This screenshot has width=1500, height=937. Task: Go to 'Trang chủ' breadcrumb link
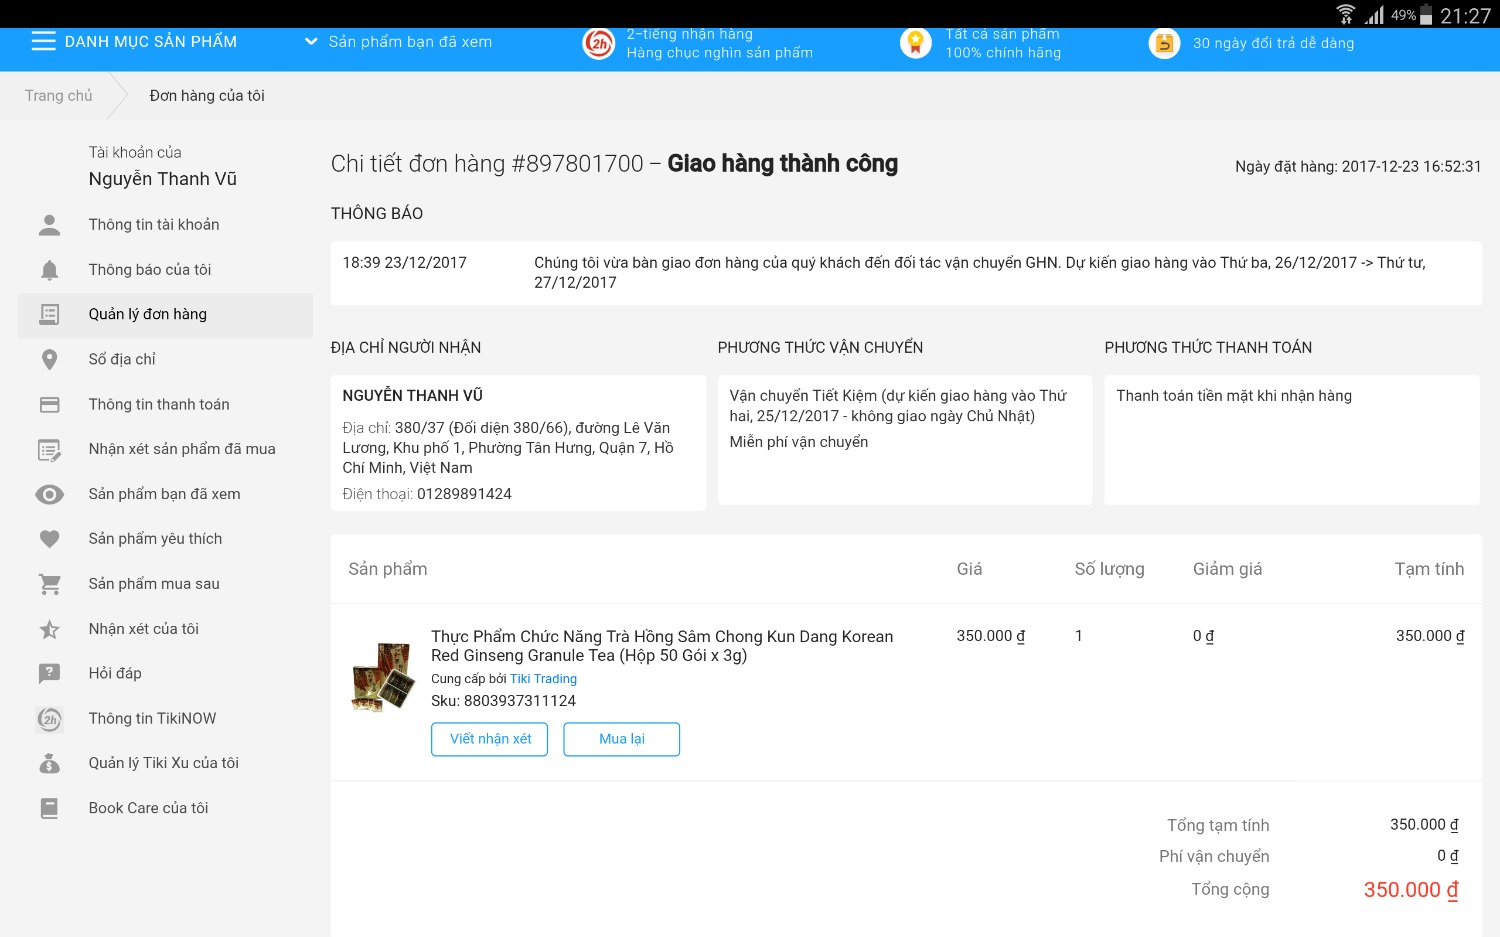[58, 96]
